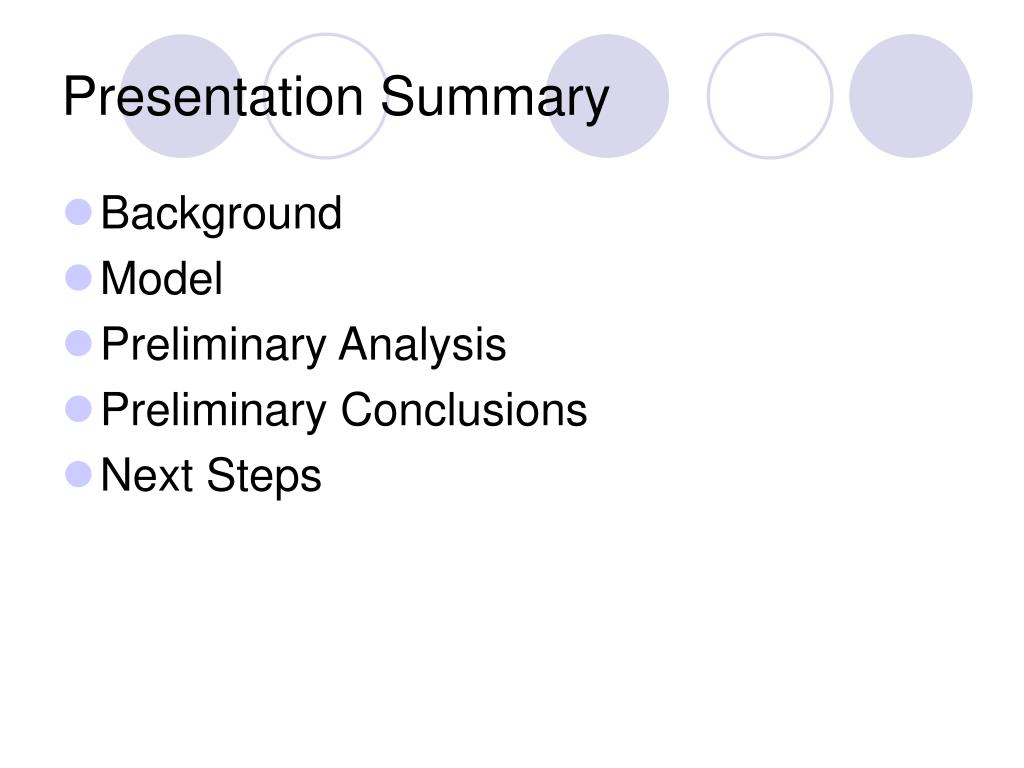Click the word Analysis in third bullet

tap(423, 345)
